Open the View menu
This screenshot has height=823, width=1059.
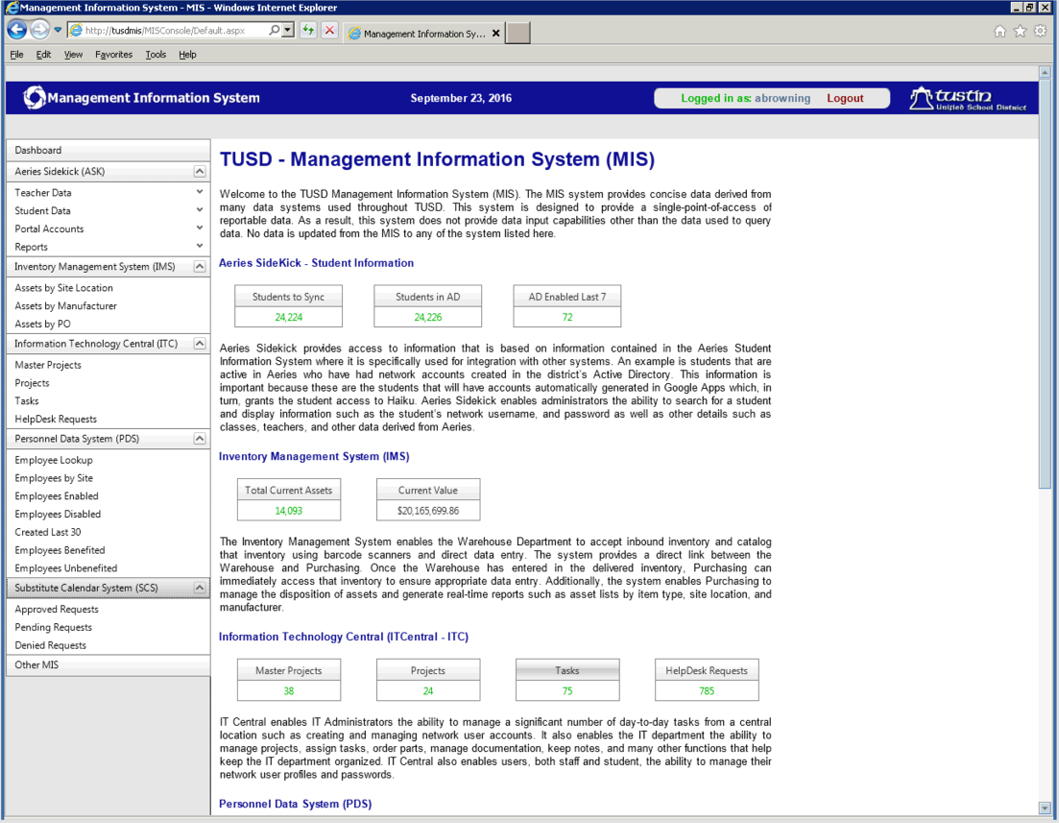[73, 55]
